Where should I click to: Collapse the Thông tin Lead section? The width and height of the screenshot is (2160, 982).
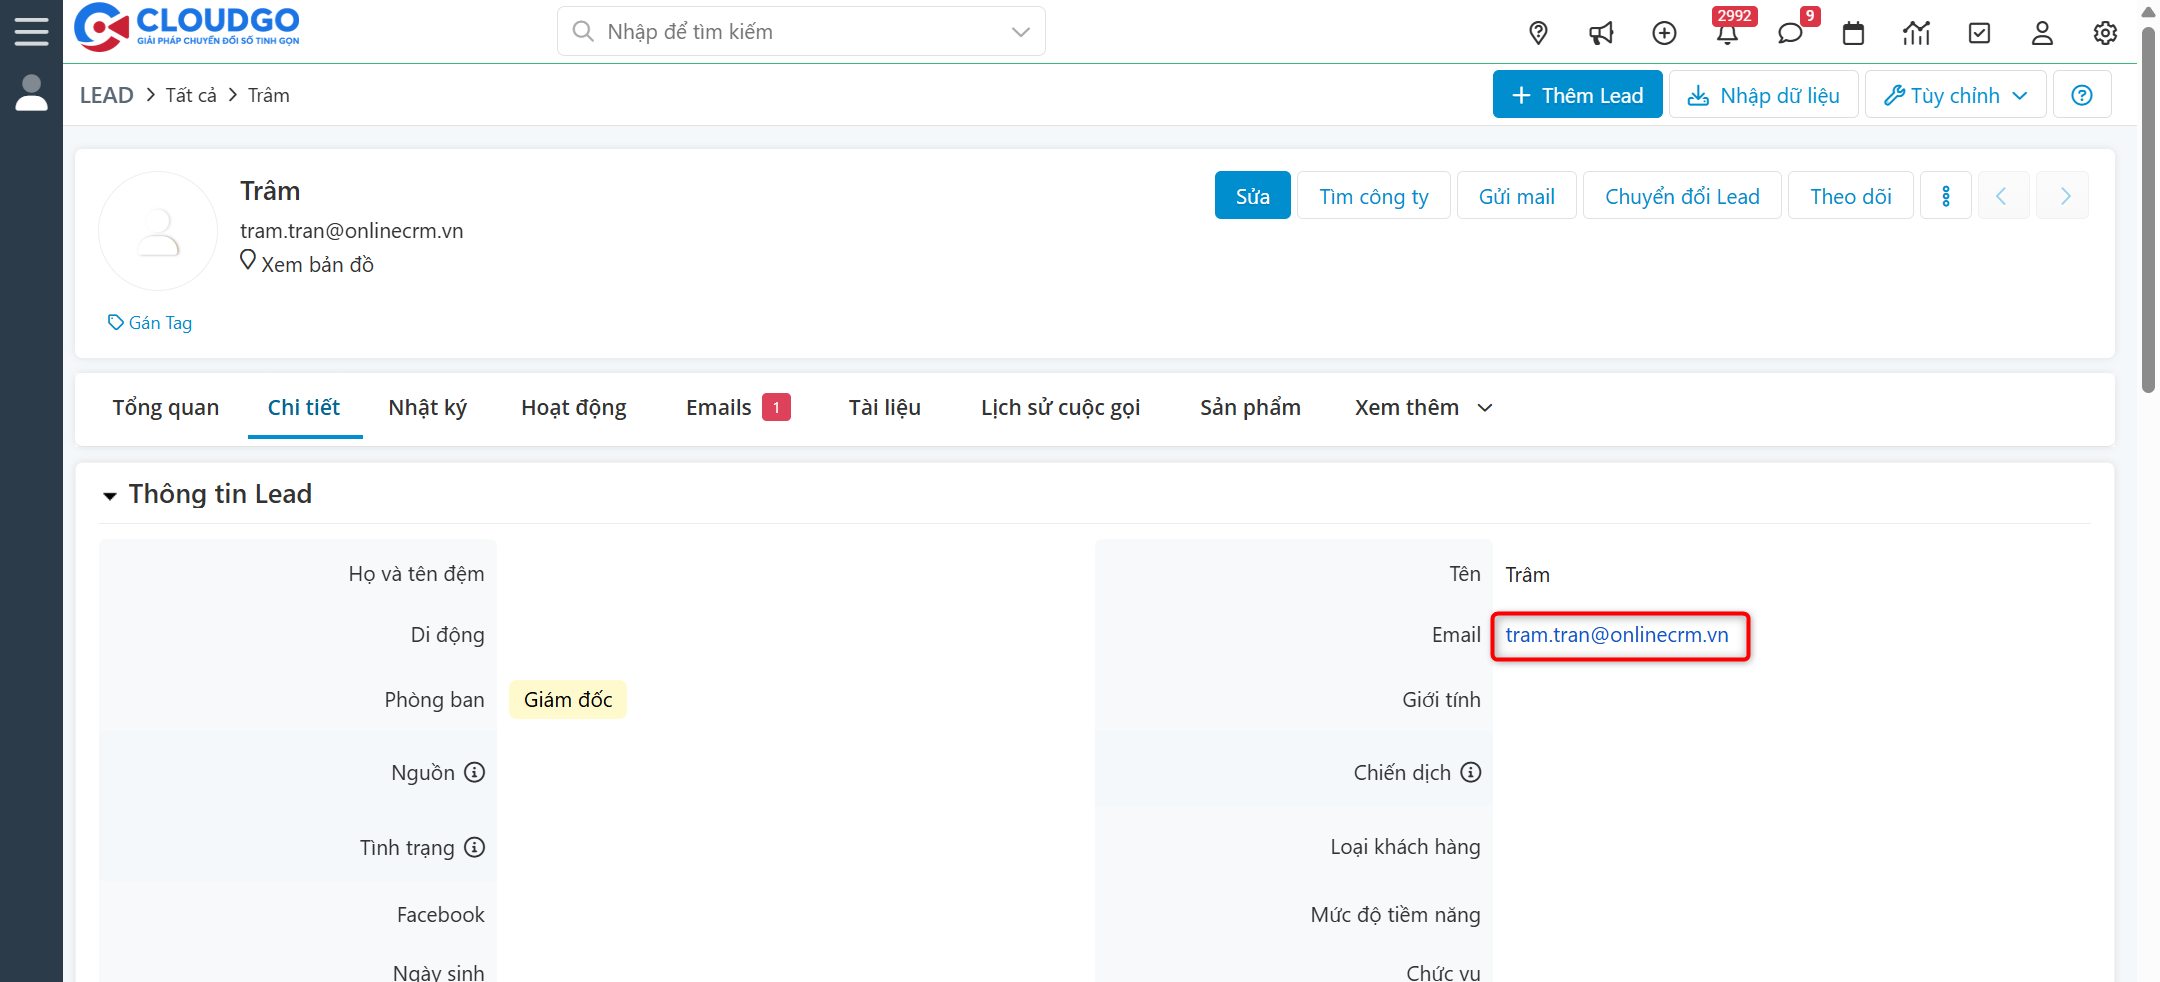coord(110,495)
